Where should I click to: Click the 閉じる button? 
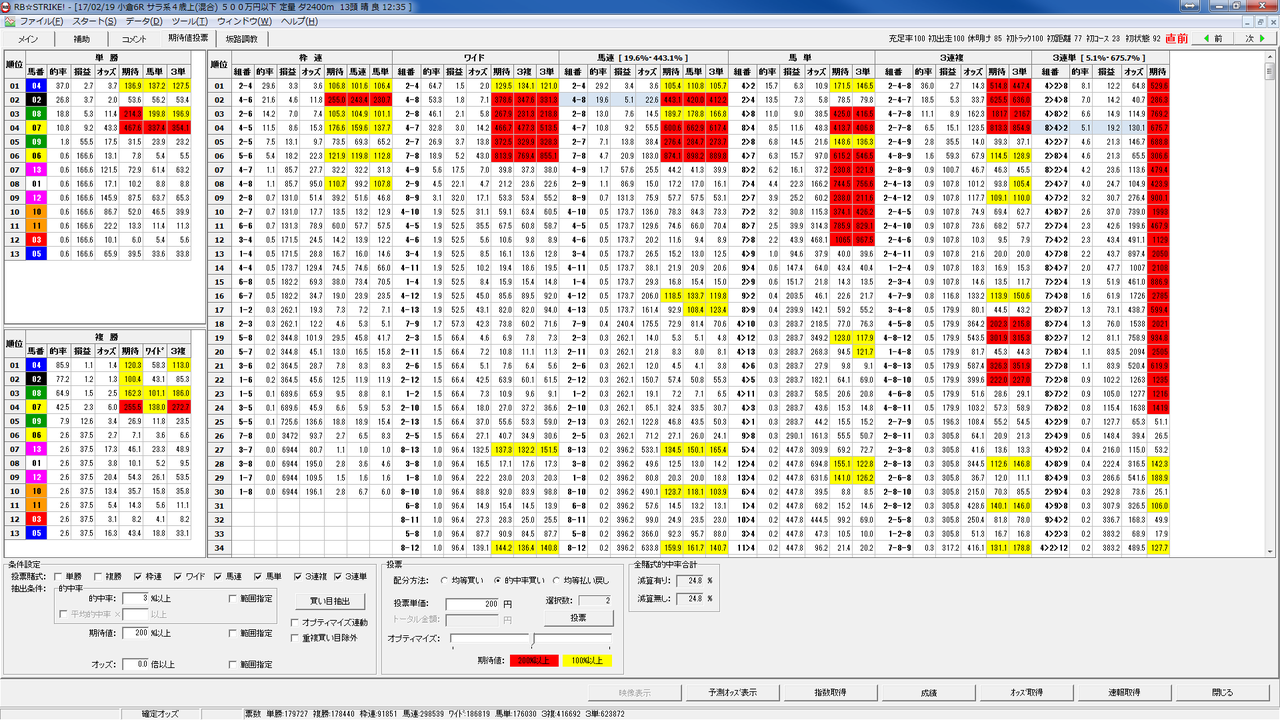click(x=1222, y=692)
